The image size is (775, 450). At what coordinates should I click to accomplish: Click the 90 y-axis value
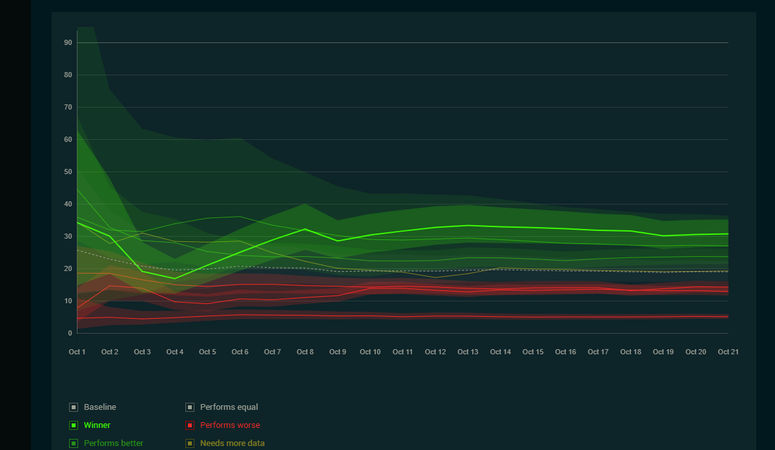point(68,43)
